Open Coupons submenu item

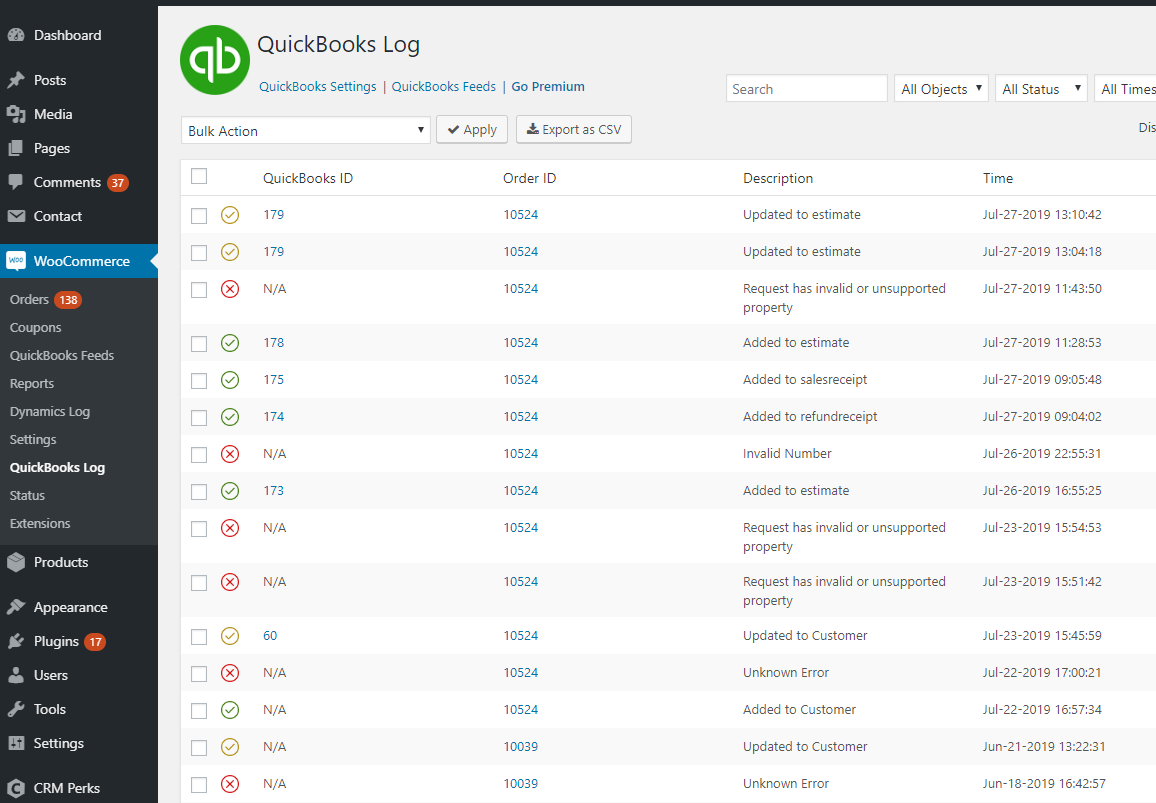[x=35, y=327]
